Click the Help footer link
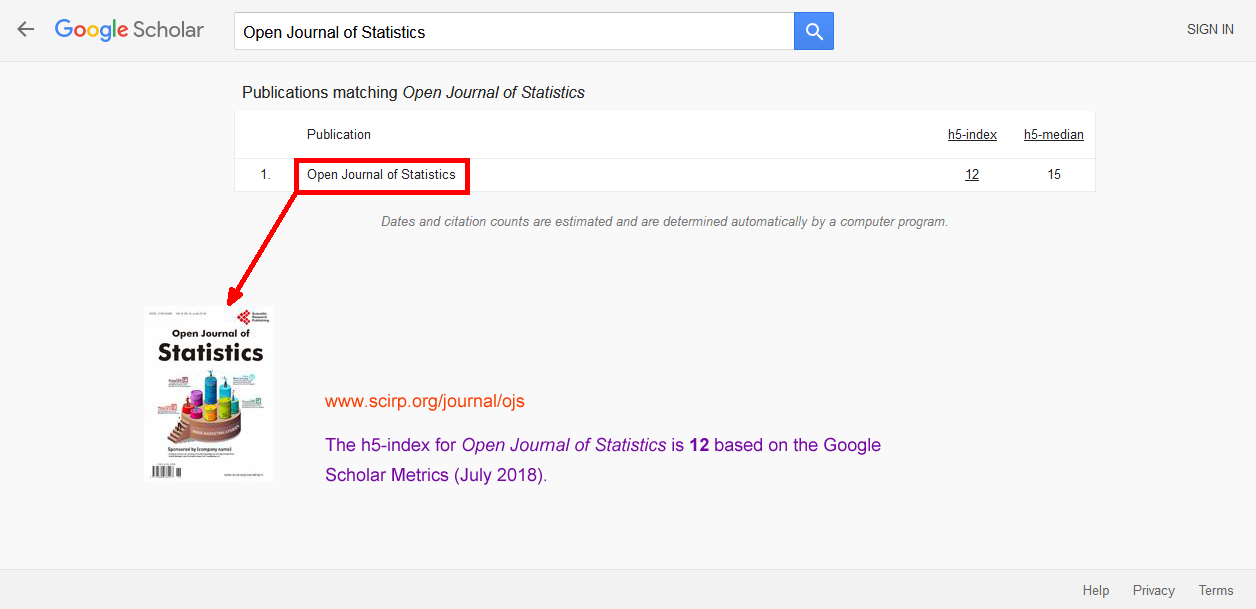 click(x=1096, y=591)
